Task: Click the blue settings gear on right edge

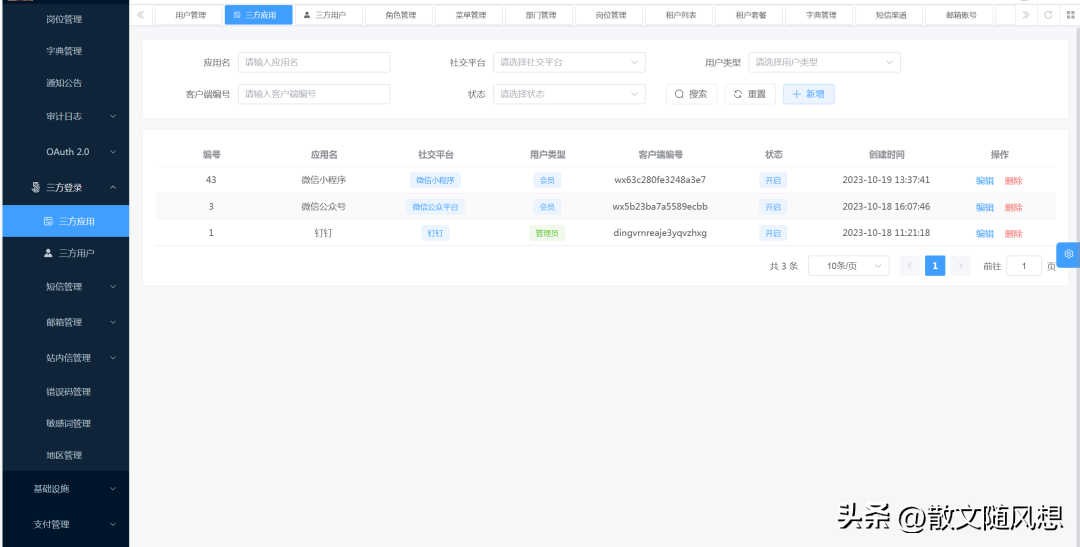Action: [x=1068, y=254]
